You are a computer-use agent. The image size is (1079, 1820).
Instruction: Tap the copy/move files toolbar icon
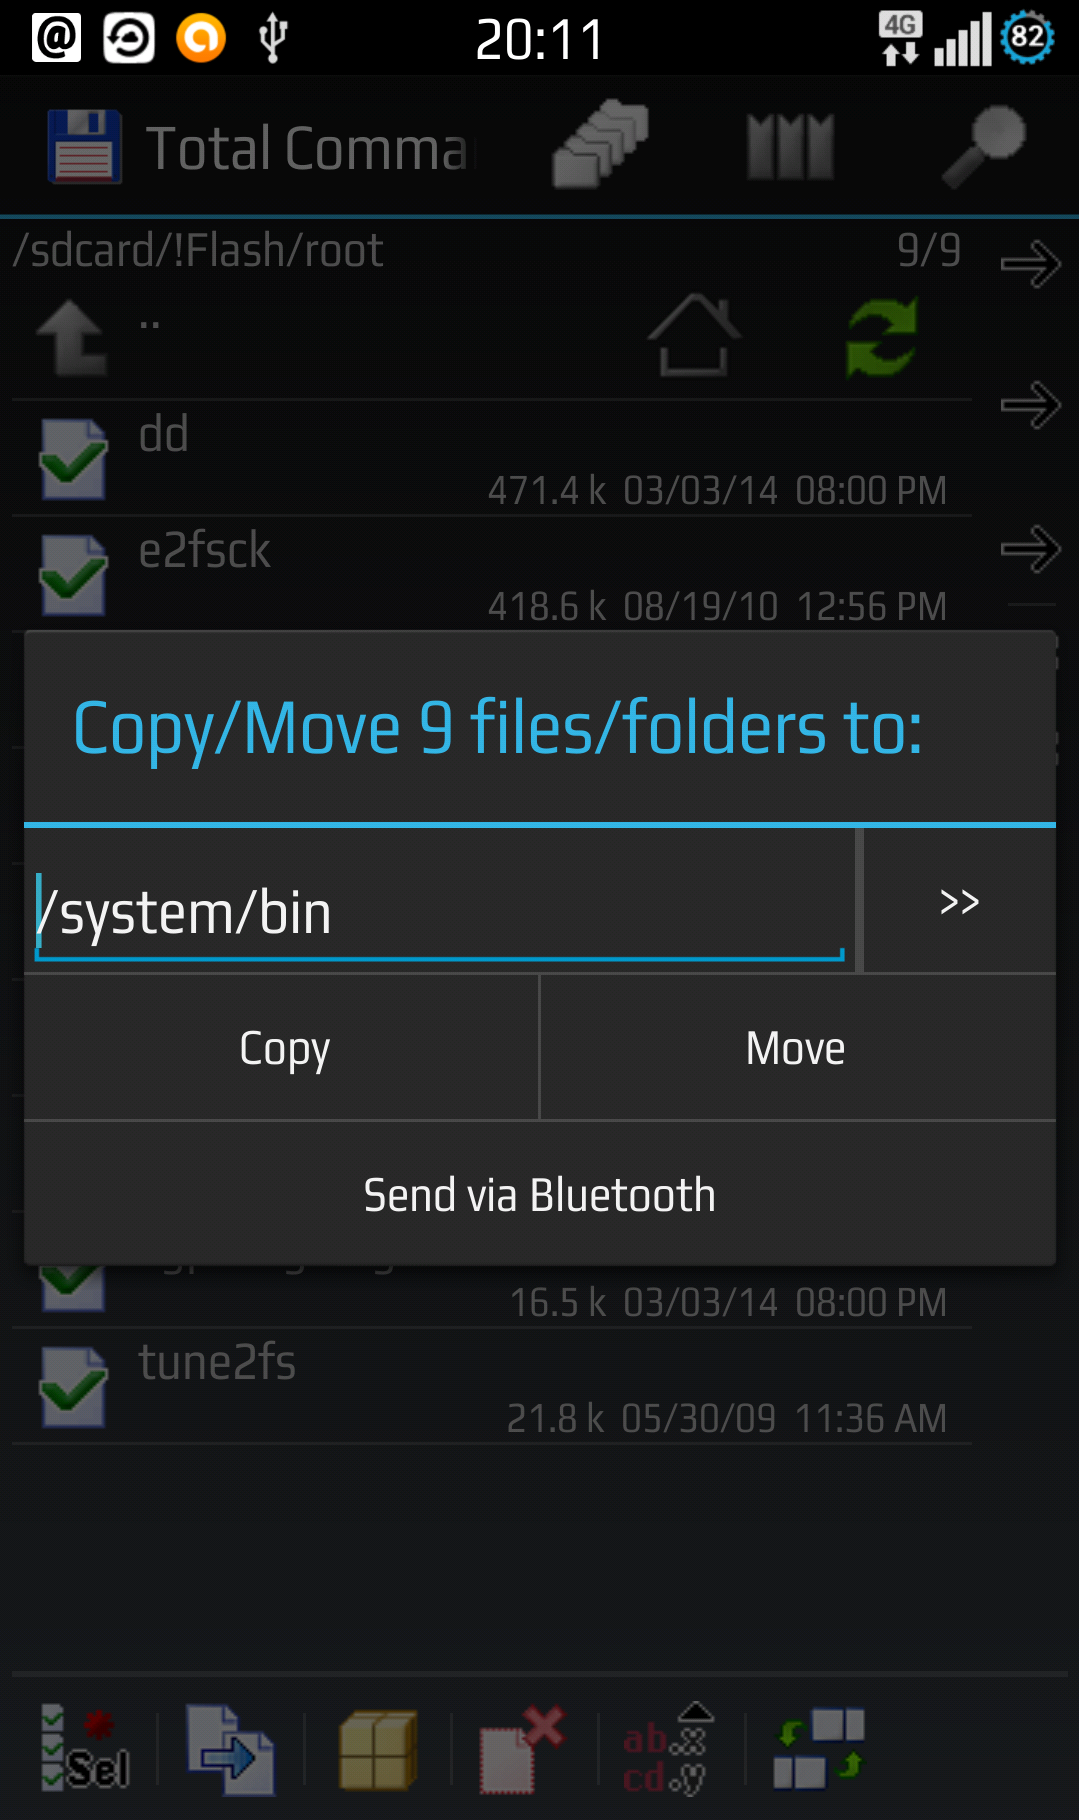[230, 1749]
